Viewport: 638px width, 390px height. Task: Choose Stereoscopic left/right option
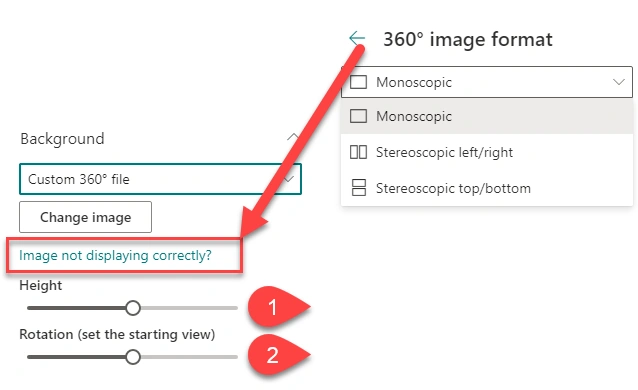tap(487, 152)
